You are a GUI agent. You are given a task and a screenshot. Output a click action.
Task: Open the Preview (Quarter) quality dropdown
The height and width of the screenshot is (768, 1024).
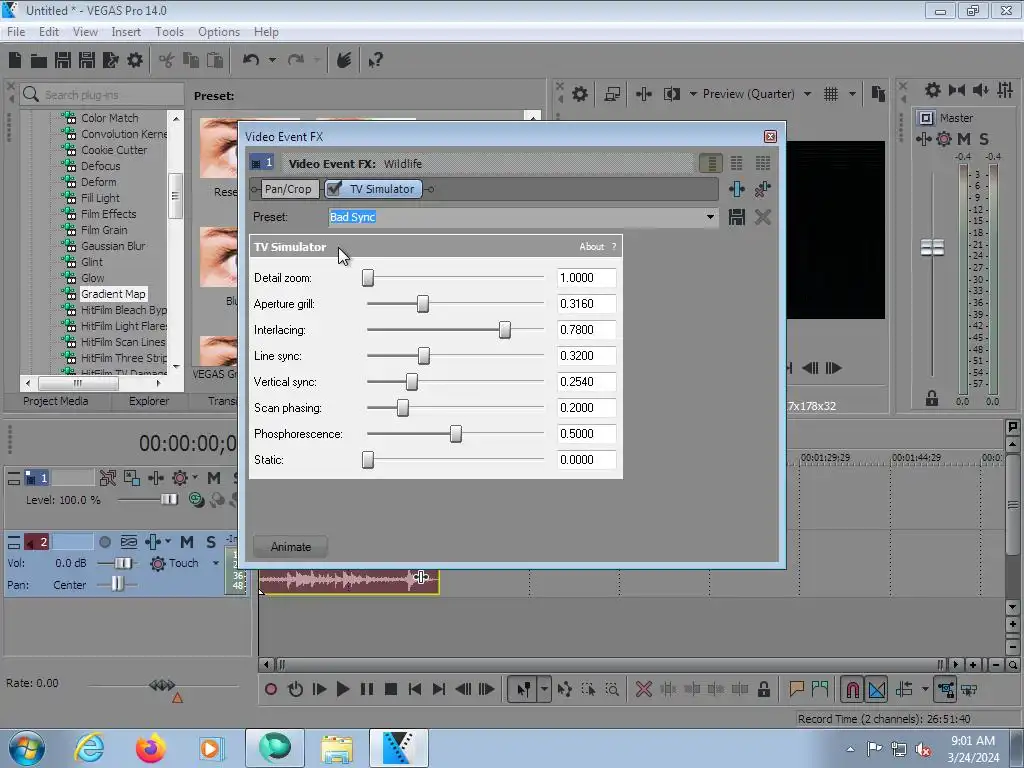click(x=808, y=94)
